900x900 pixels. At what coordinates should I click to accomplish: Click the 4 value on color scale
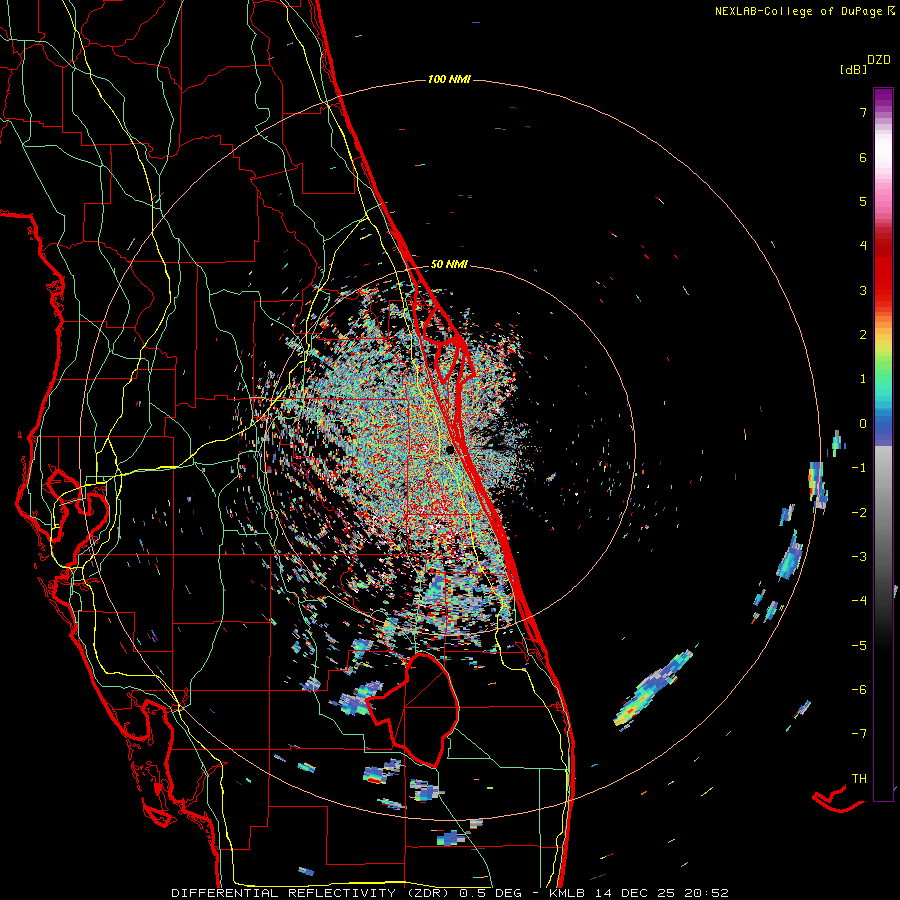click(x=863, y=246)
